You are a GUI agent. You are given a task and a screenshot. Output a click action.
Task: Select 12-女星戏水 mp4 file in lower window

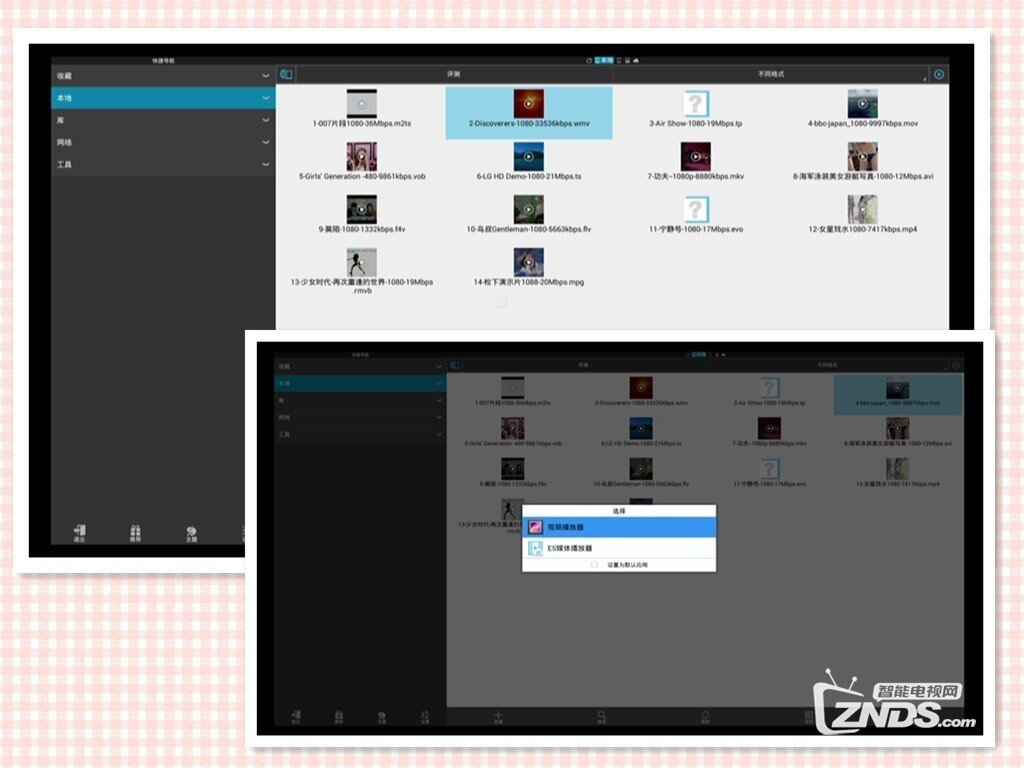coord(898,473)
